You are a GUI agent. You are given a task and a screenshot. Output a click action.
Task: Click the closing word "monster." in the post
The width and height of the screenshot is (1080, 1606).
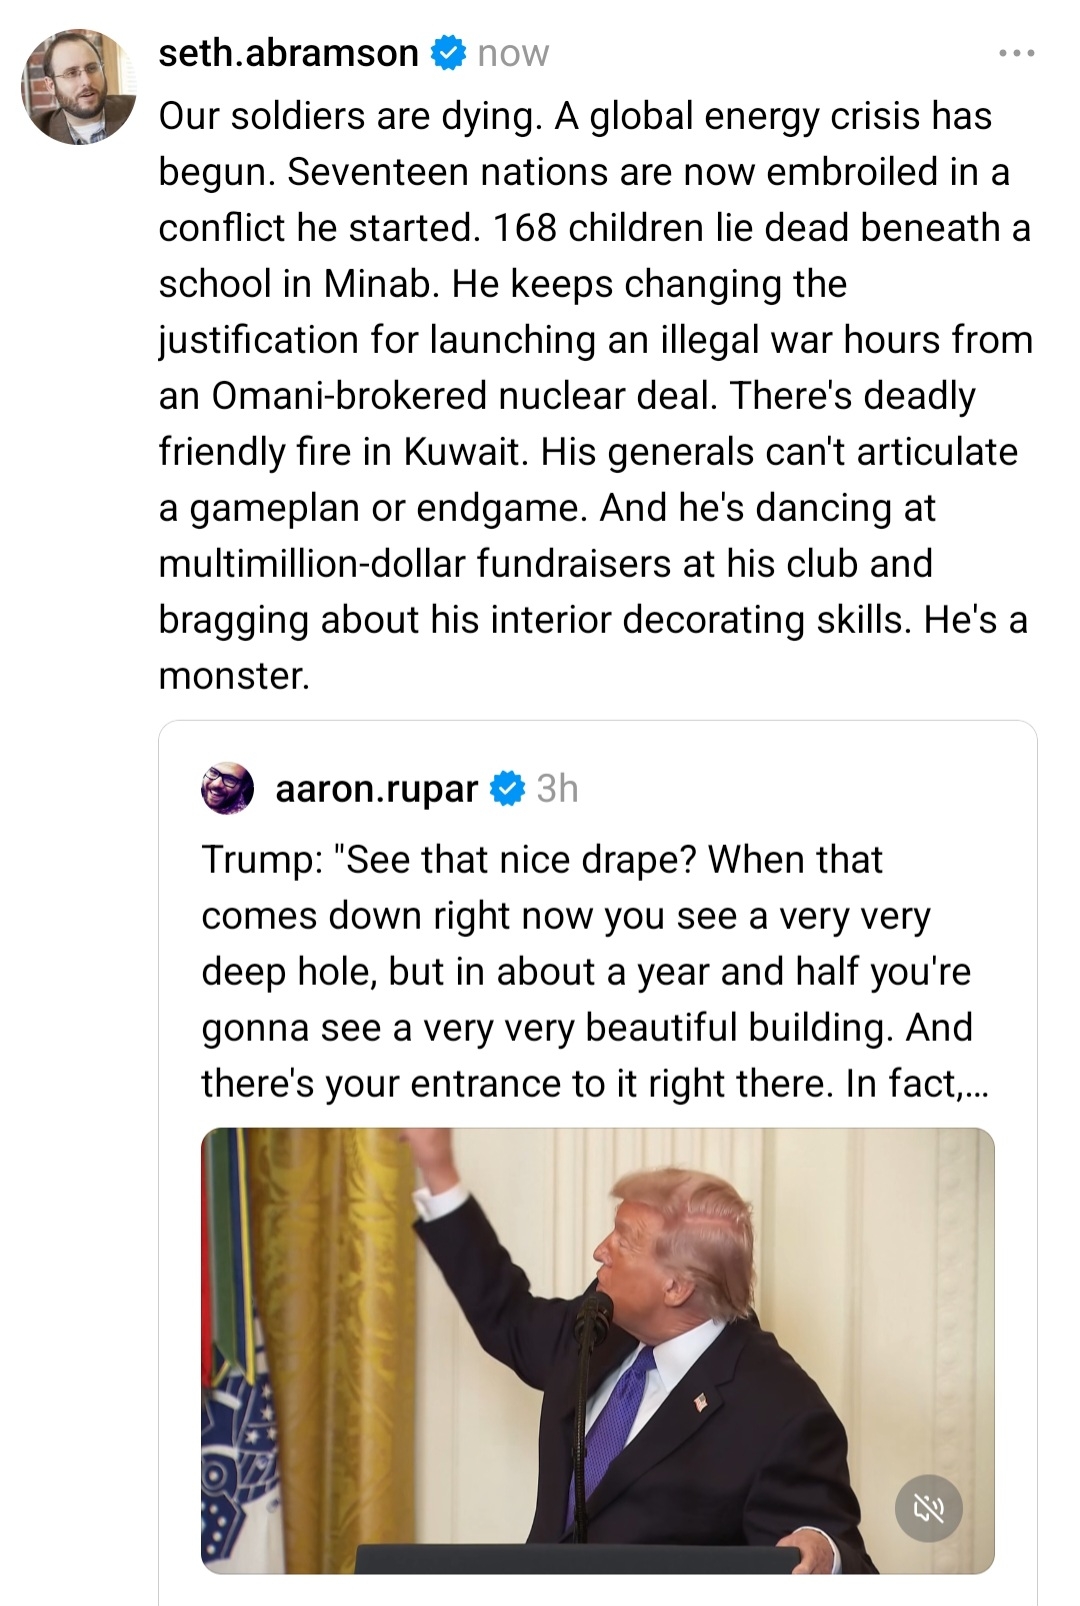[x=235, y=676]
